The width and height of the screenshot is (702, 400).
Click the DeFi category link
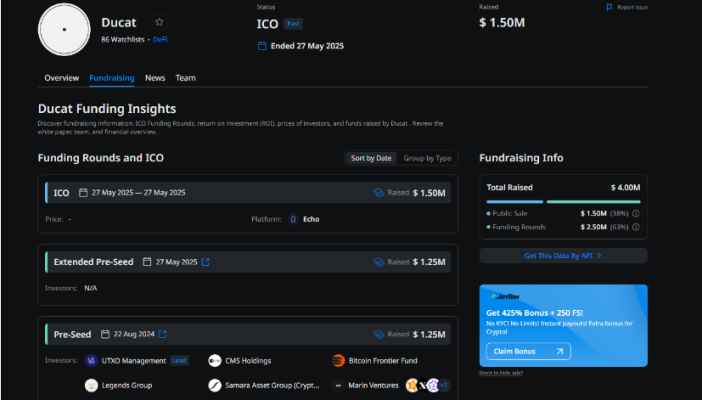[160, 39]
